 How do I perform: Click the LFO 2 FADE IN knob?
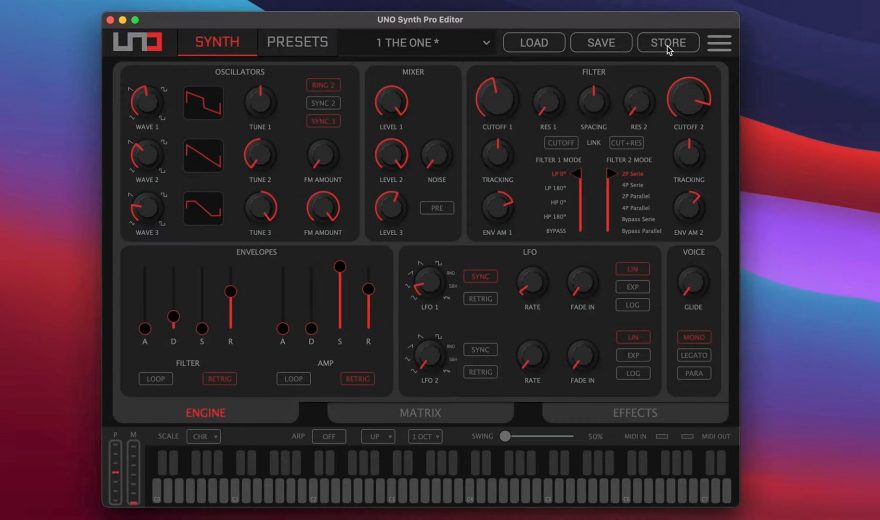click(x=583, y=355)
